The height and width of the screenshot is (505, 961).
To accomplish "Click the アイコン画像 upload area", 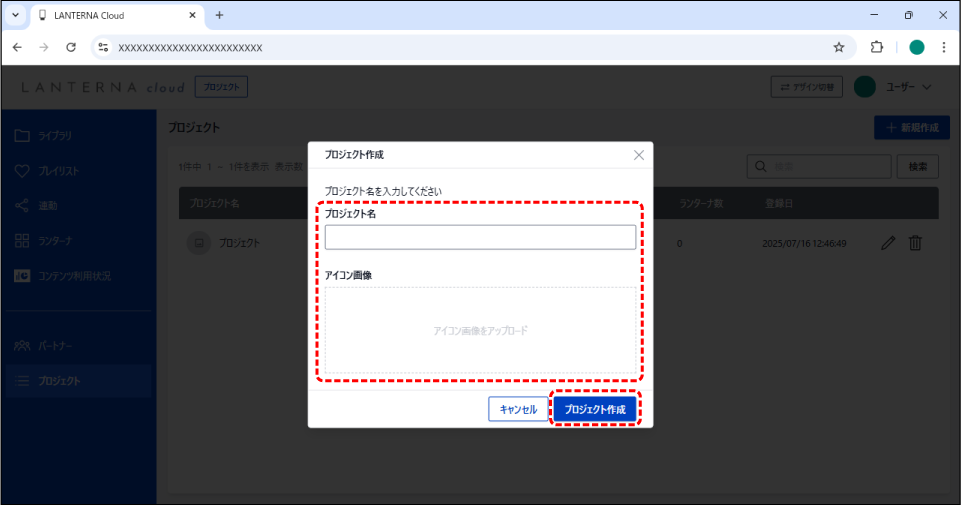I will coord(480,330).
